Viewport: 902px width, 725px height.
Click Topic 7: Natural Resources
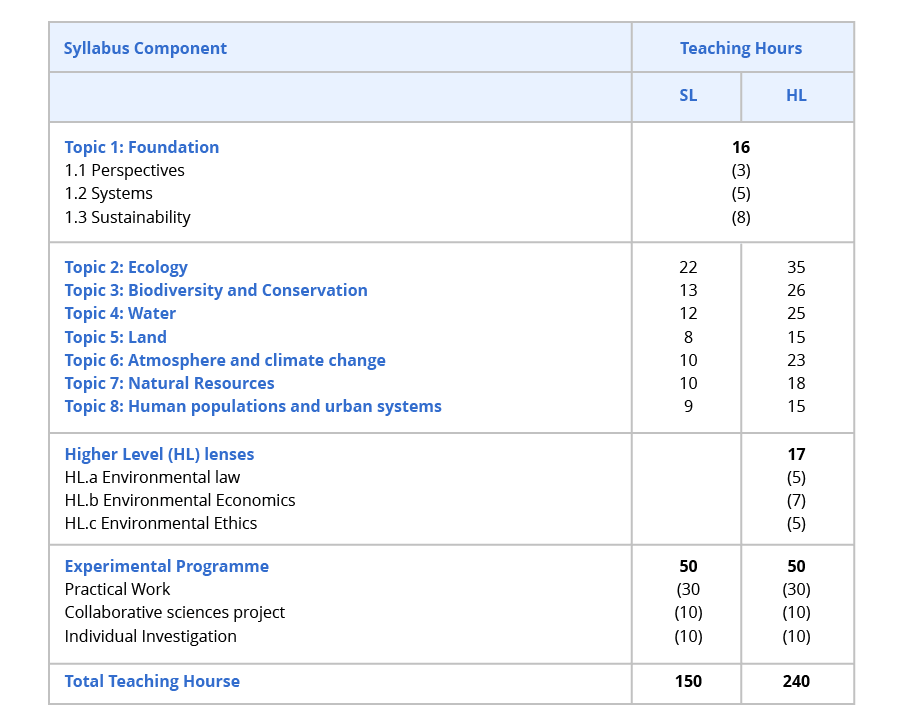point(169,383)
